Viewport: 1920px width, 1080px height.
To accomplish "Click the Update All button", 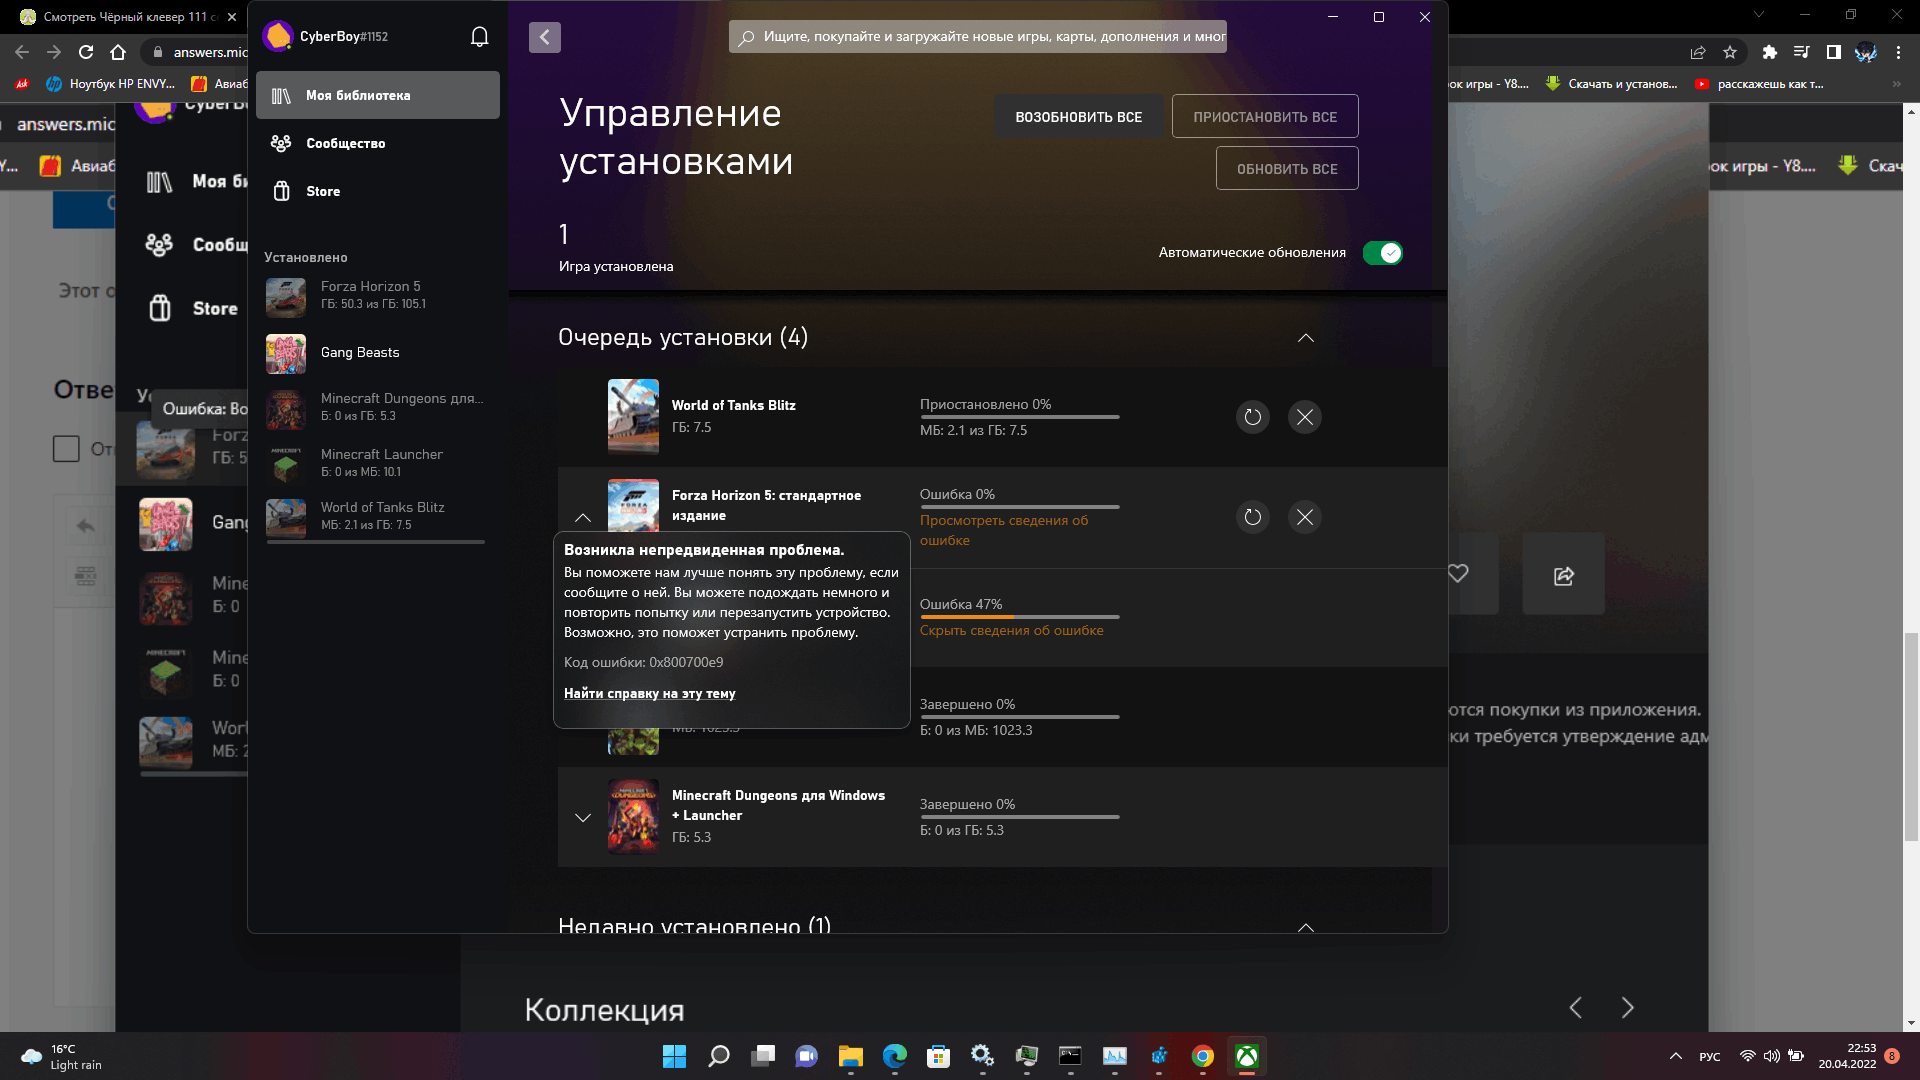I will coord(1287,169).
